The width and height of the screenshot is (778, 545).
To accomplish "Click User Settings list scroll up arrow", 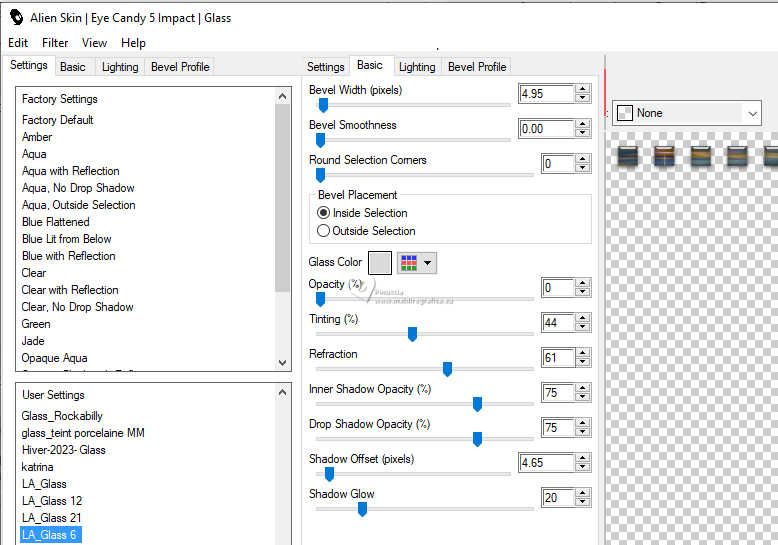I will point(282,393).
